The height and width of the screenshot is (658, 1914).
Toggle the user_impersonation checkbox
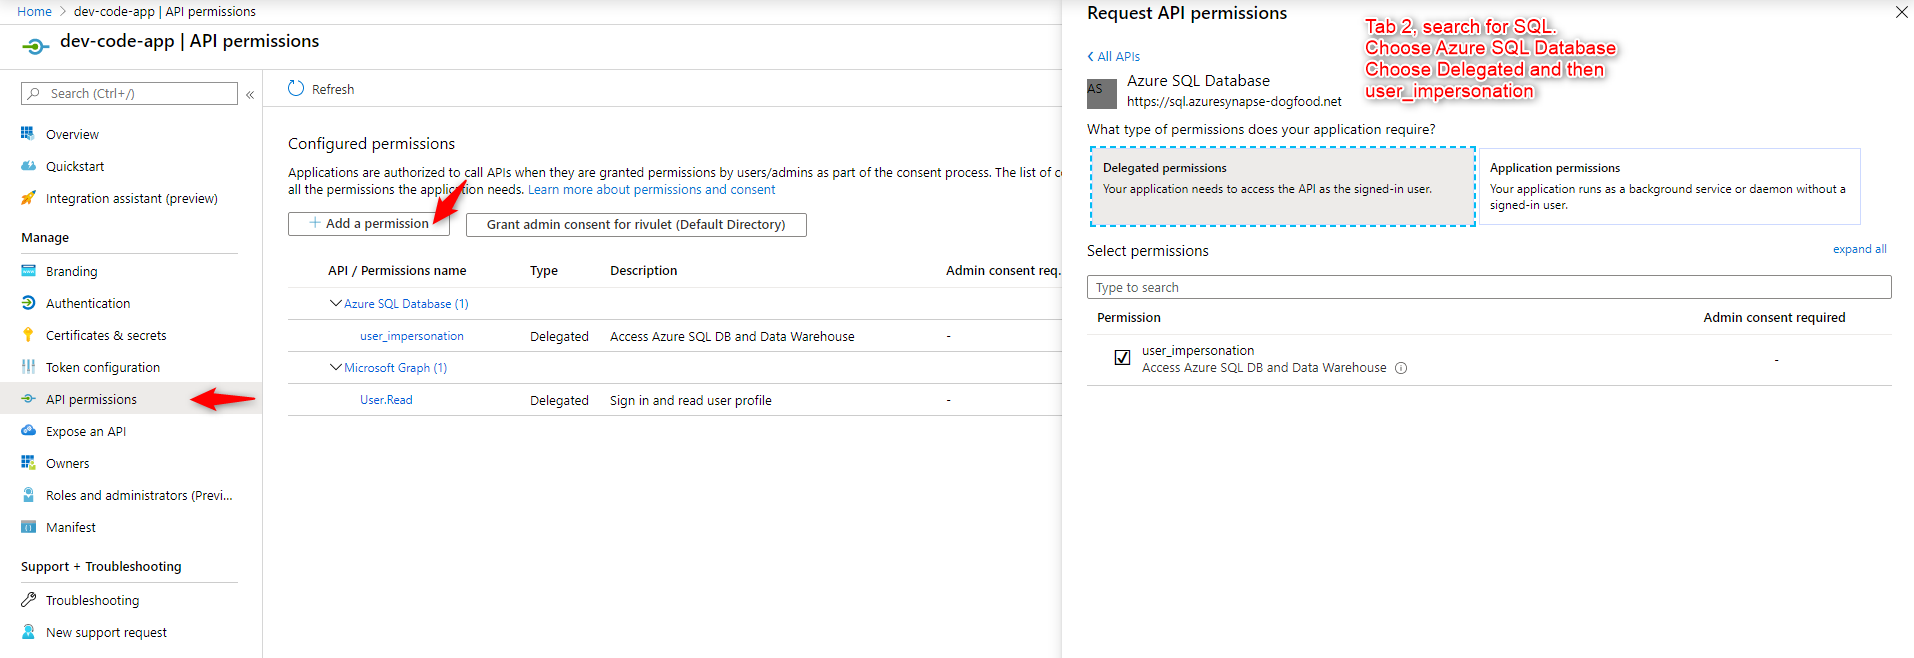point(1122,357)
